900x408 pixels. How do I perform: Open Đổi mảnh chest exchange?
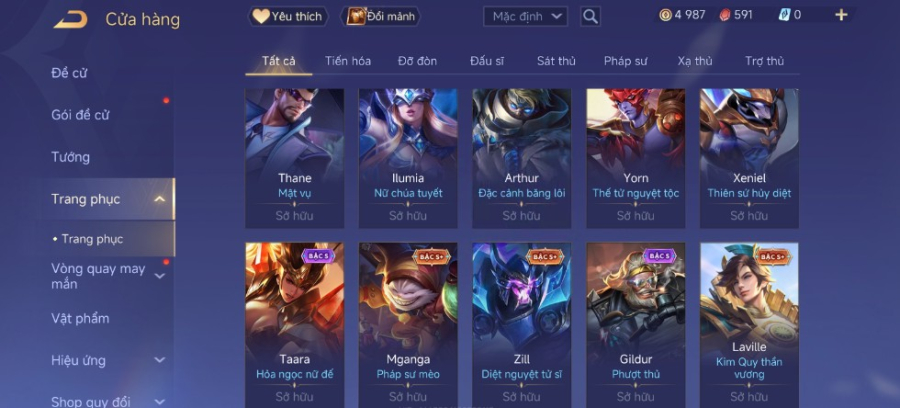[x=381, y=17]
